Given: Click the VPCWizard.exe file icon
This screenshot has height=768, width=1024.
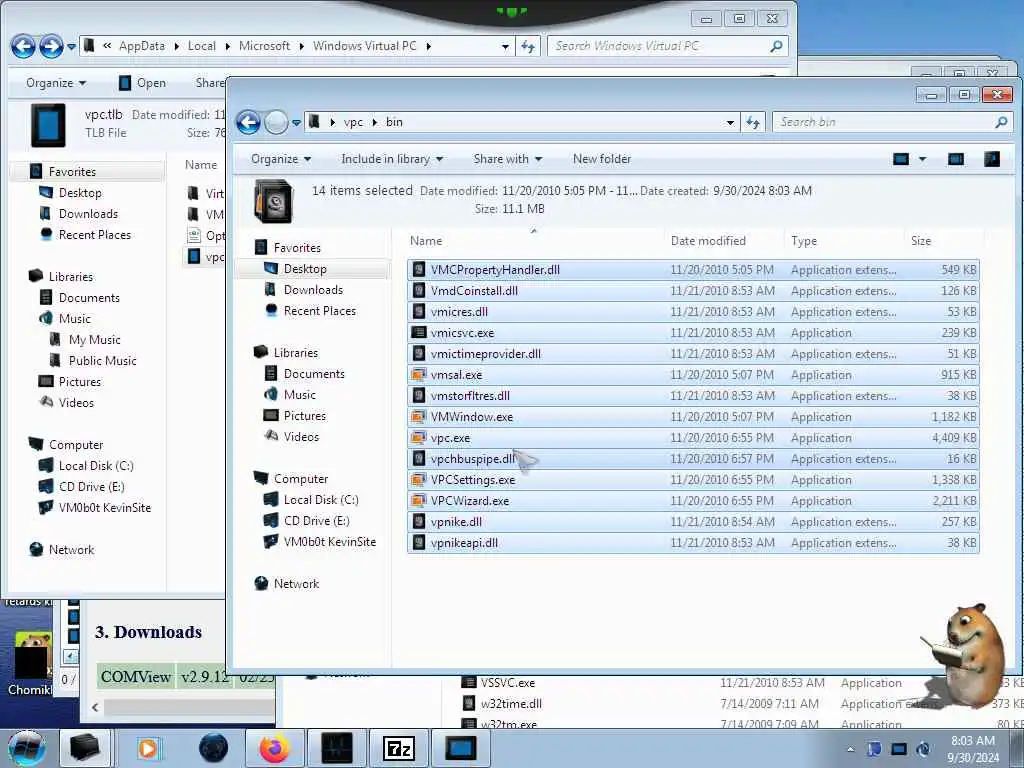Looking at the screenshot, I should (x=419, y=500).
